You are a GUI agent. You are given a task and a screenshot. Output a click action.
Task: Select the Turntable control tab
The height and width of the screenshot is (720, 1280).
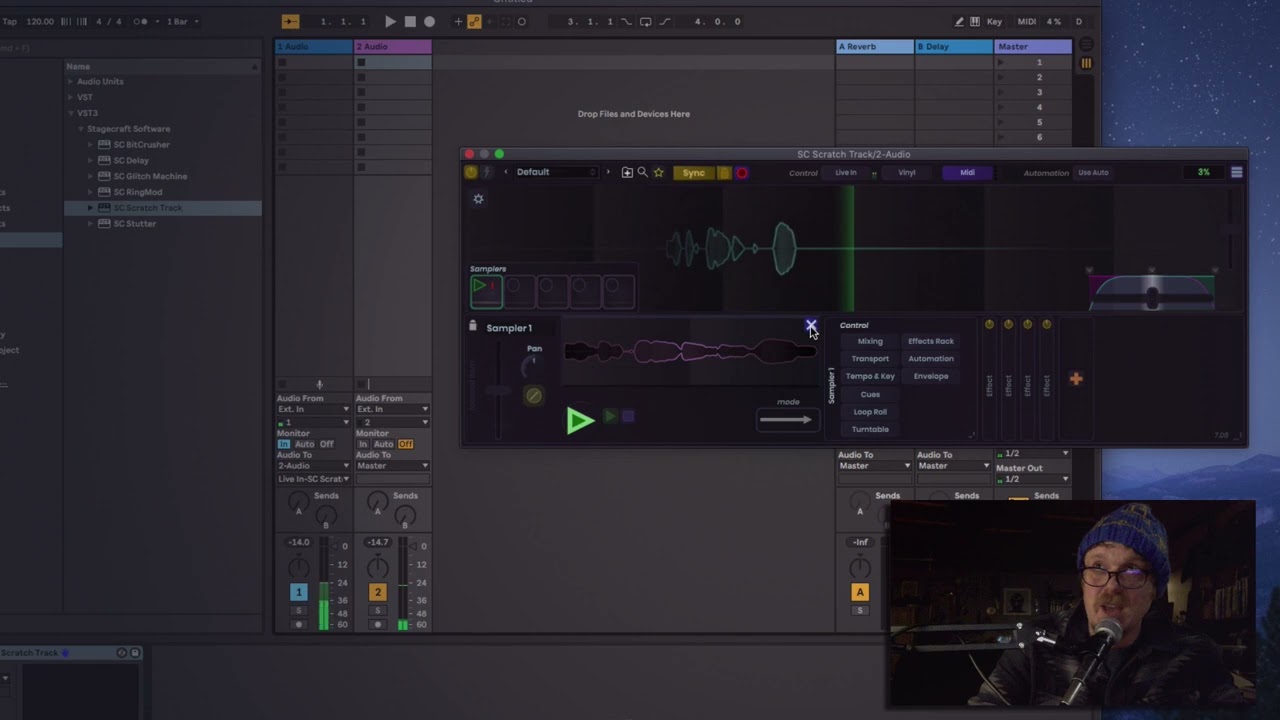pyautogui.click(x=870, y=430)
